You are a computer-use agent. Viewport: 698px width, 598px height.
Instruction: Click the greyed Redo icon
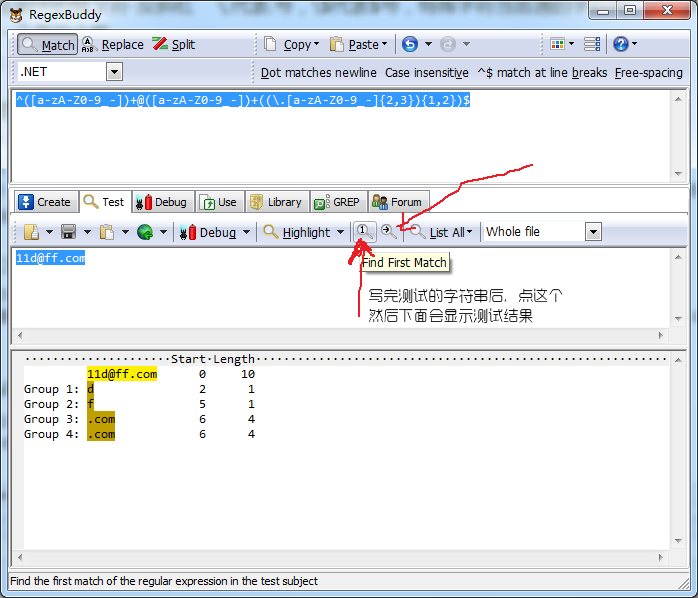(x=448, y=44)
